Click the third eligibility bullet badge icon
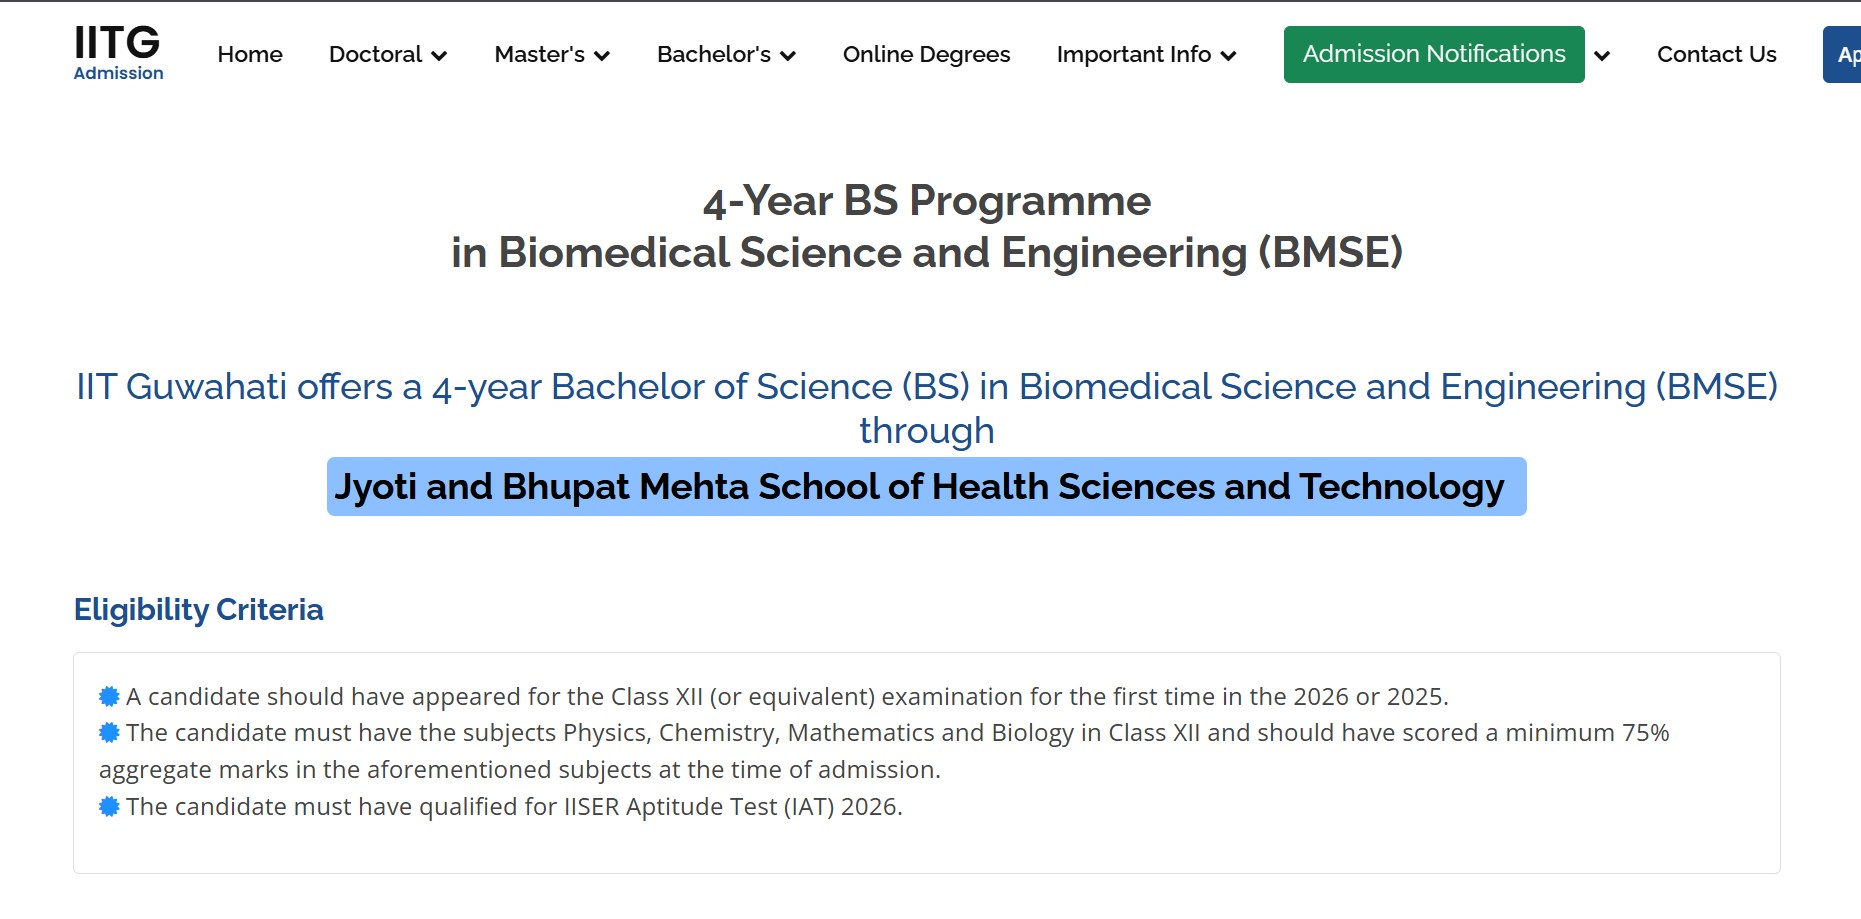Screen dimensions: 1861x919 tap(109, 806)
